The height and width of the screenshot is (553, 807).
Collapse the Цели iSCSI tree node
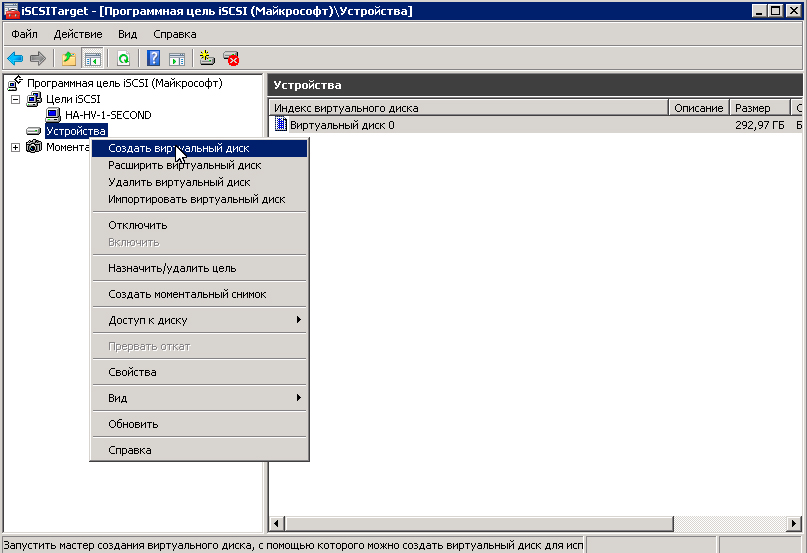(15, 99)
